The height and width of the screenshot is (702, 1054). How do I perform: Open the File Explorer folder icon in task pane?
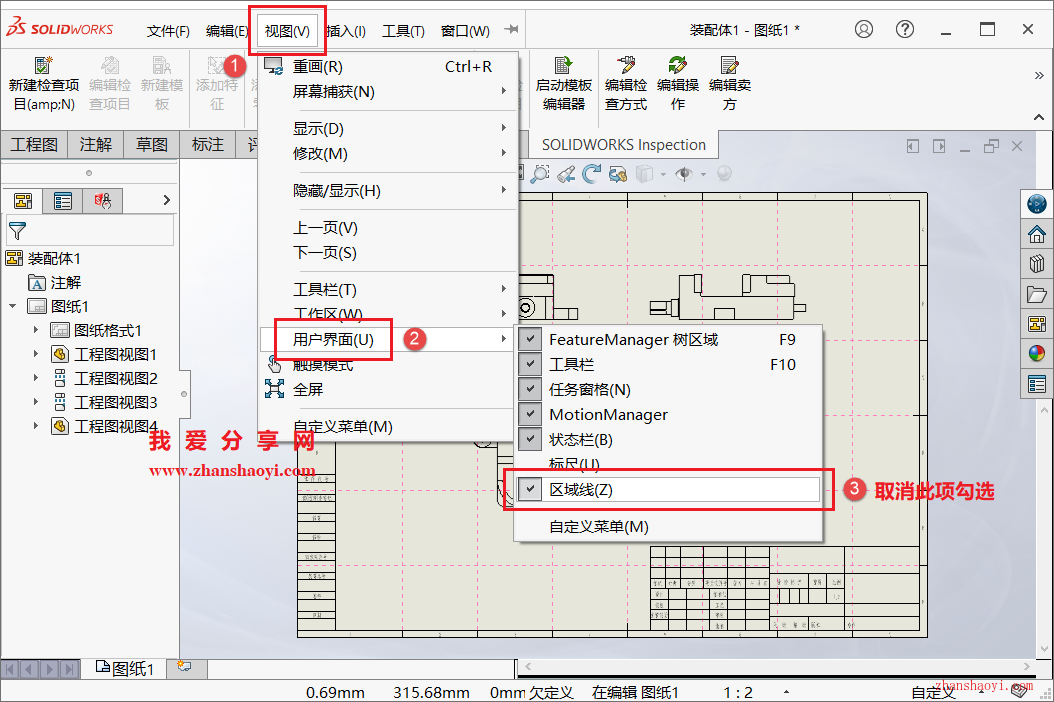(1037, 294)
